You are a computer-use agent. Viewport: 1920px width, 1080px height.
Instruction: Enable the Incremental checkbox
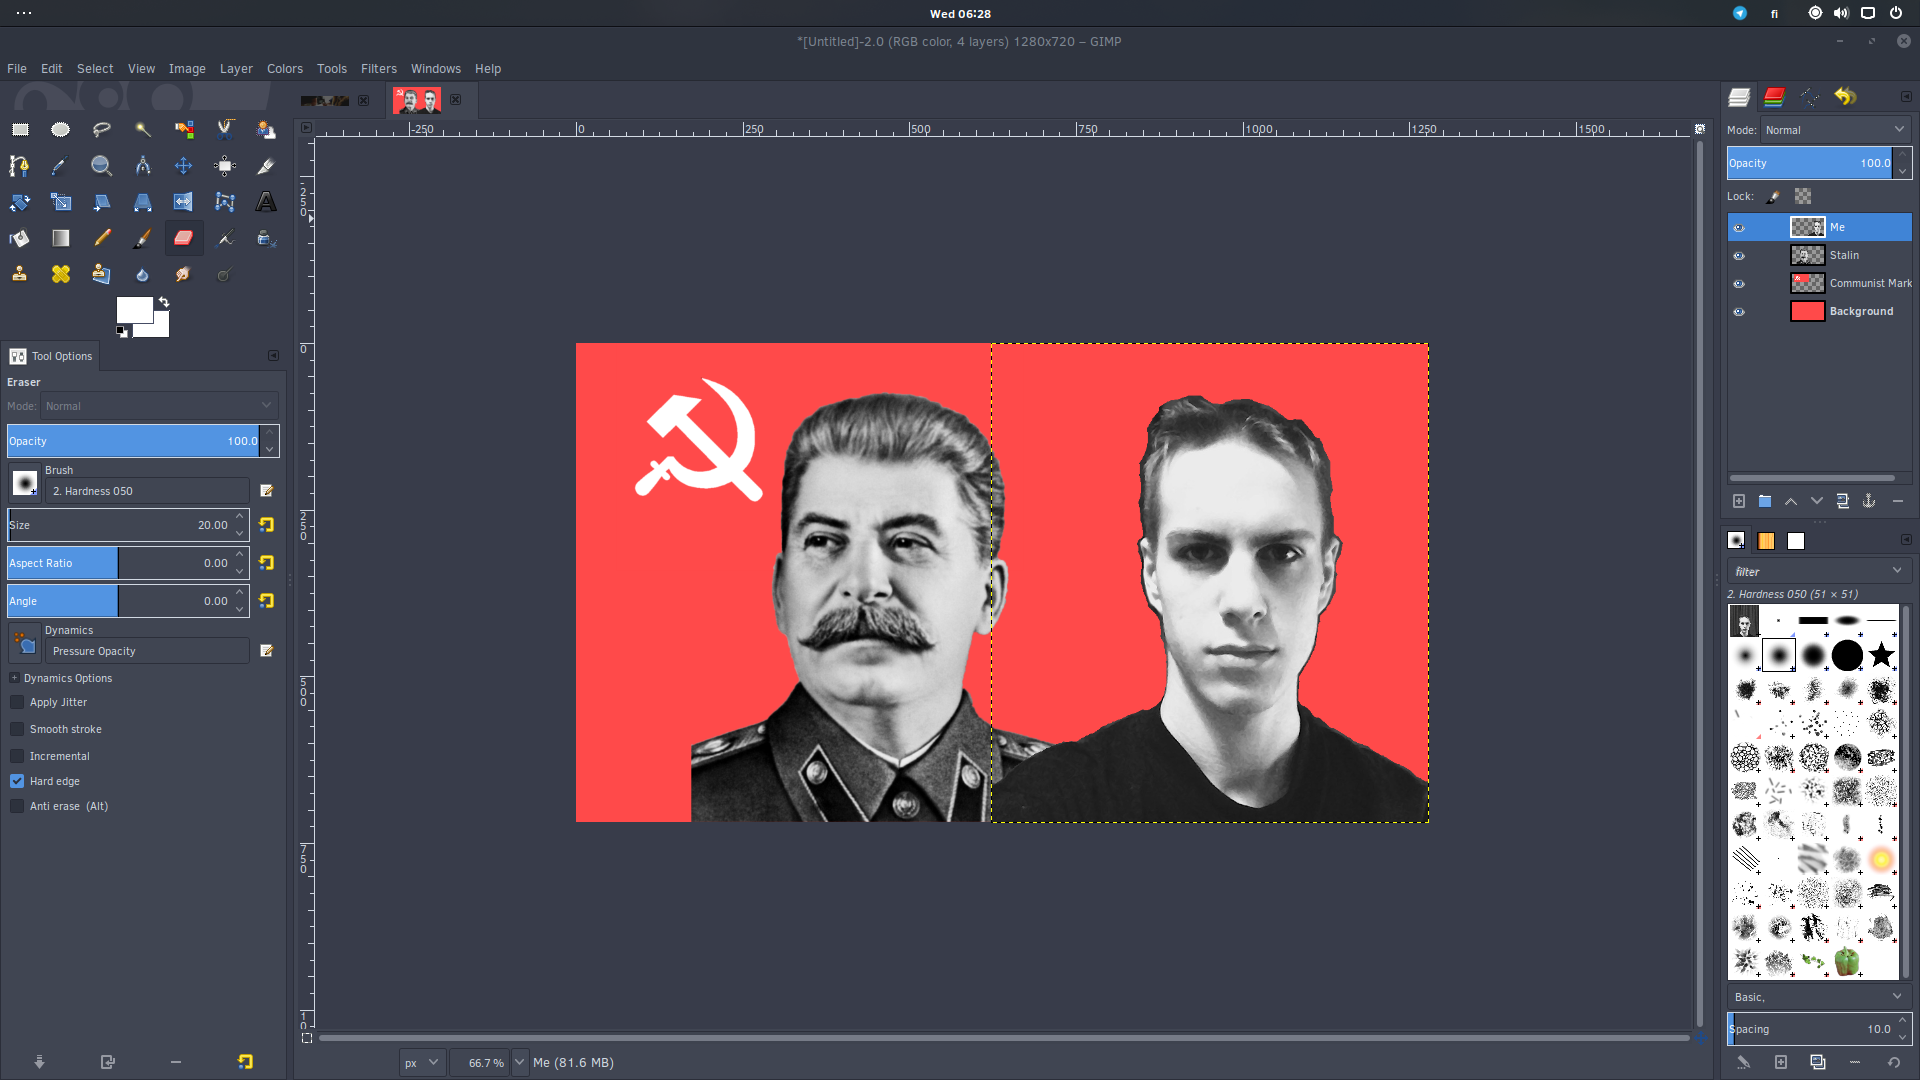click(x=17, y=756)
